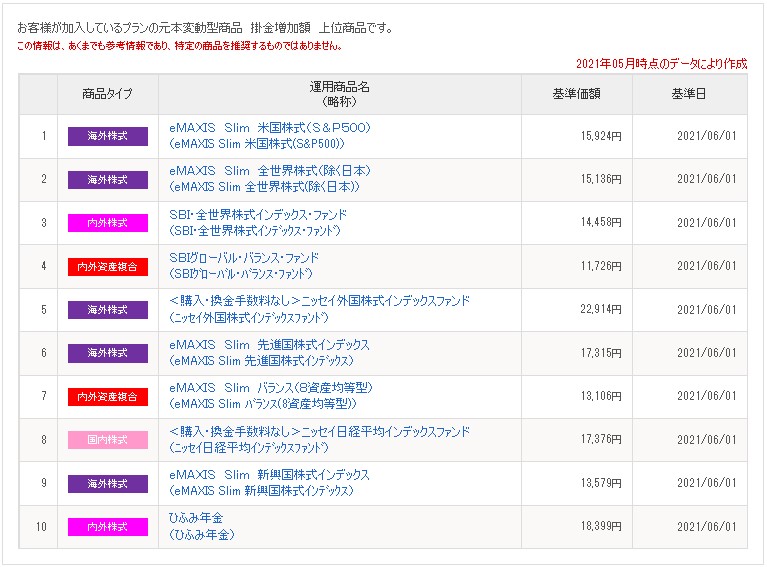Click 国内株式 badge in row 8
The width and height of the screenshot is (767, 567).
(x=108, y=440)
